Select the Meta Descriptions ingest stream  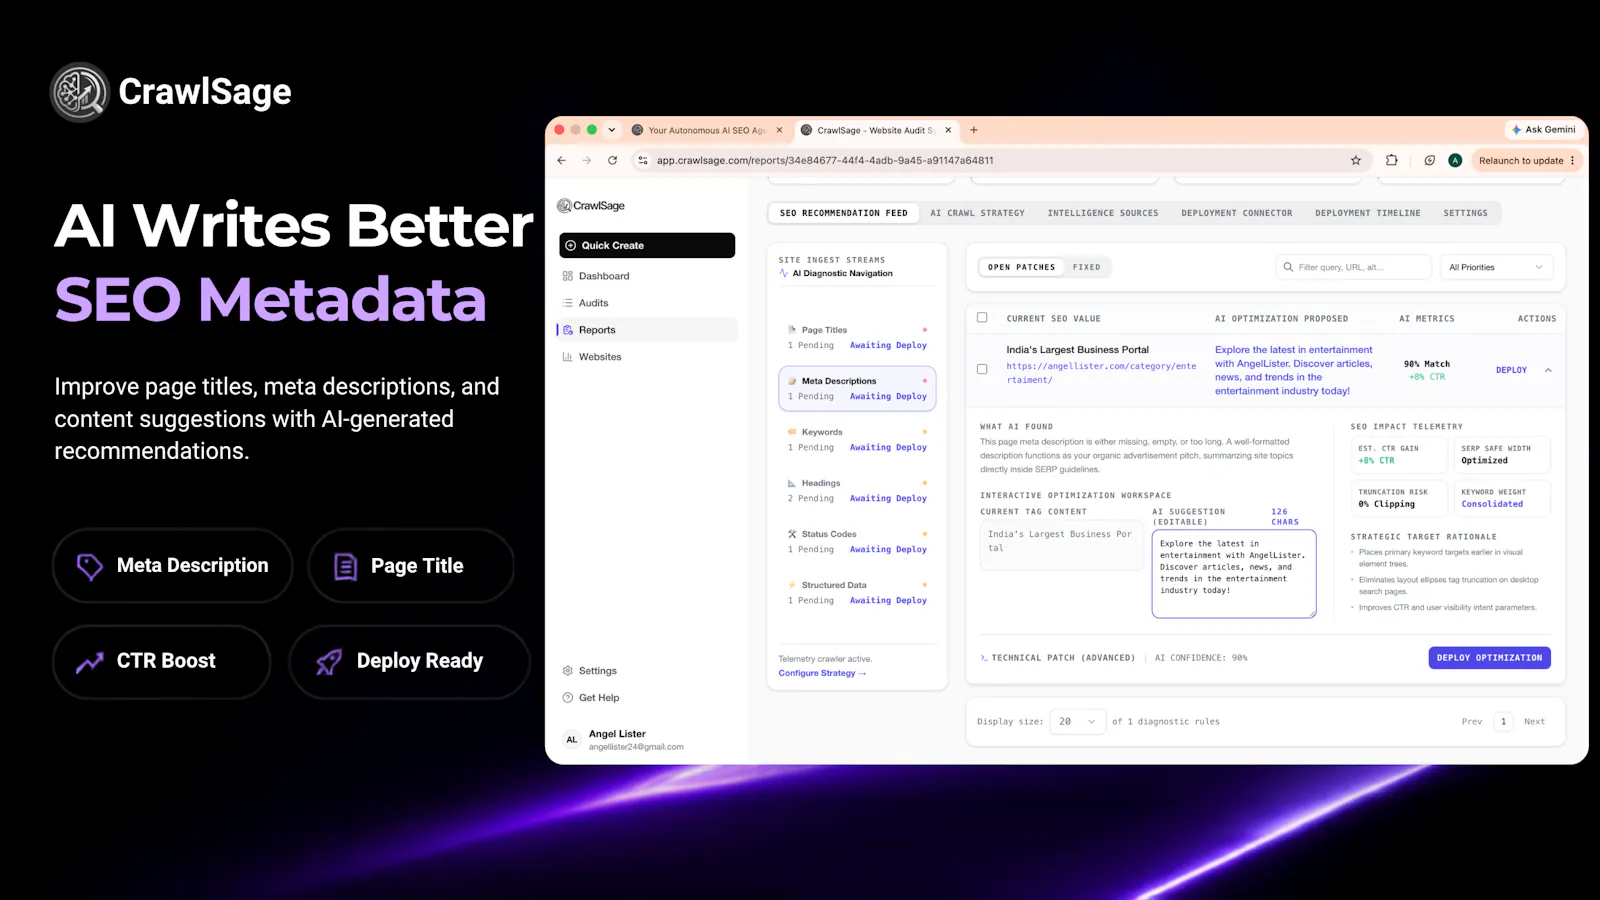coord(857,388)
